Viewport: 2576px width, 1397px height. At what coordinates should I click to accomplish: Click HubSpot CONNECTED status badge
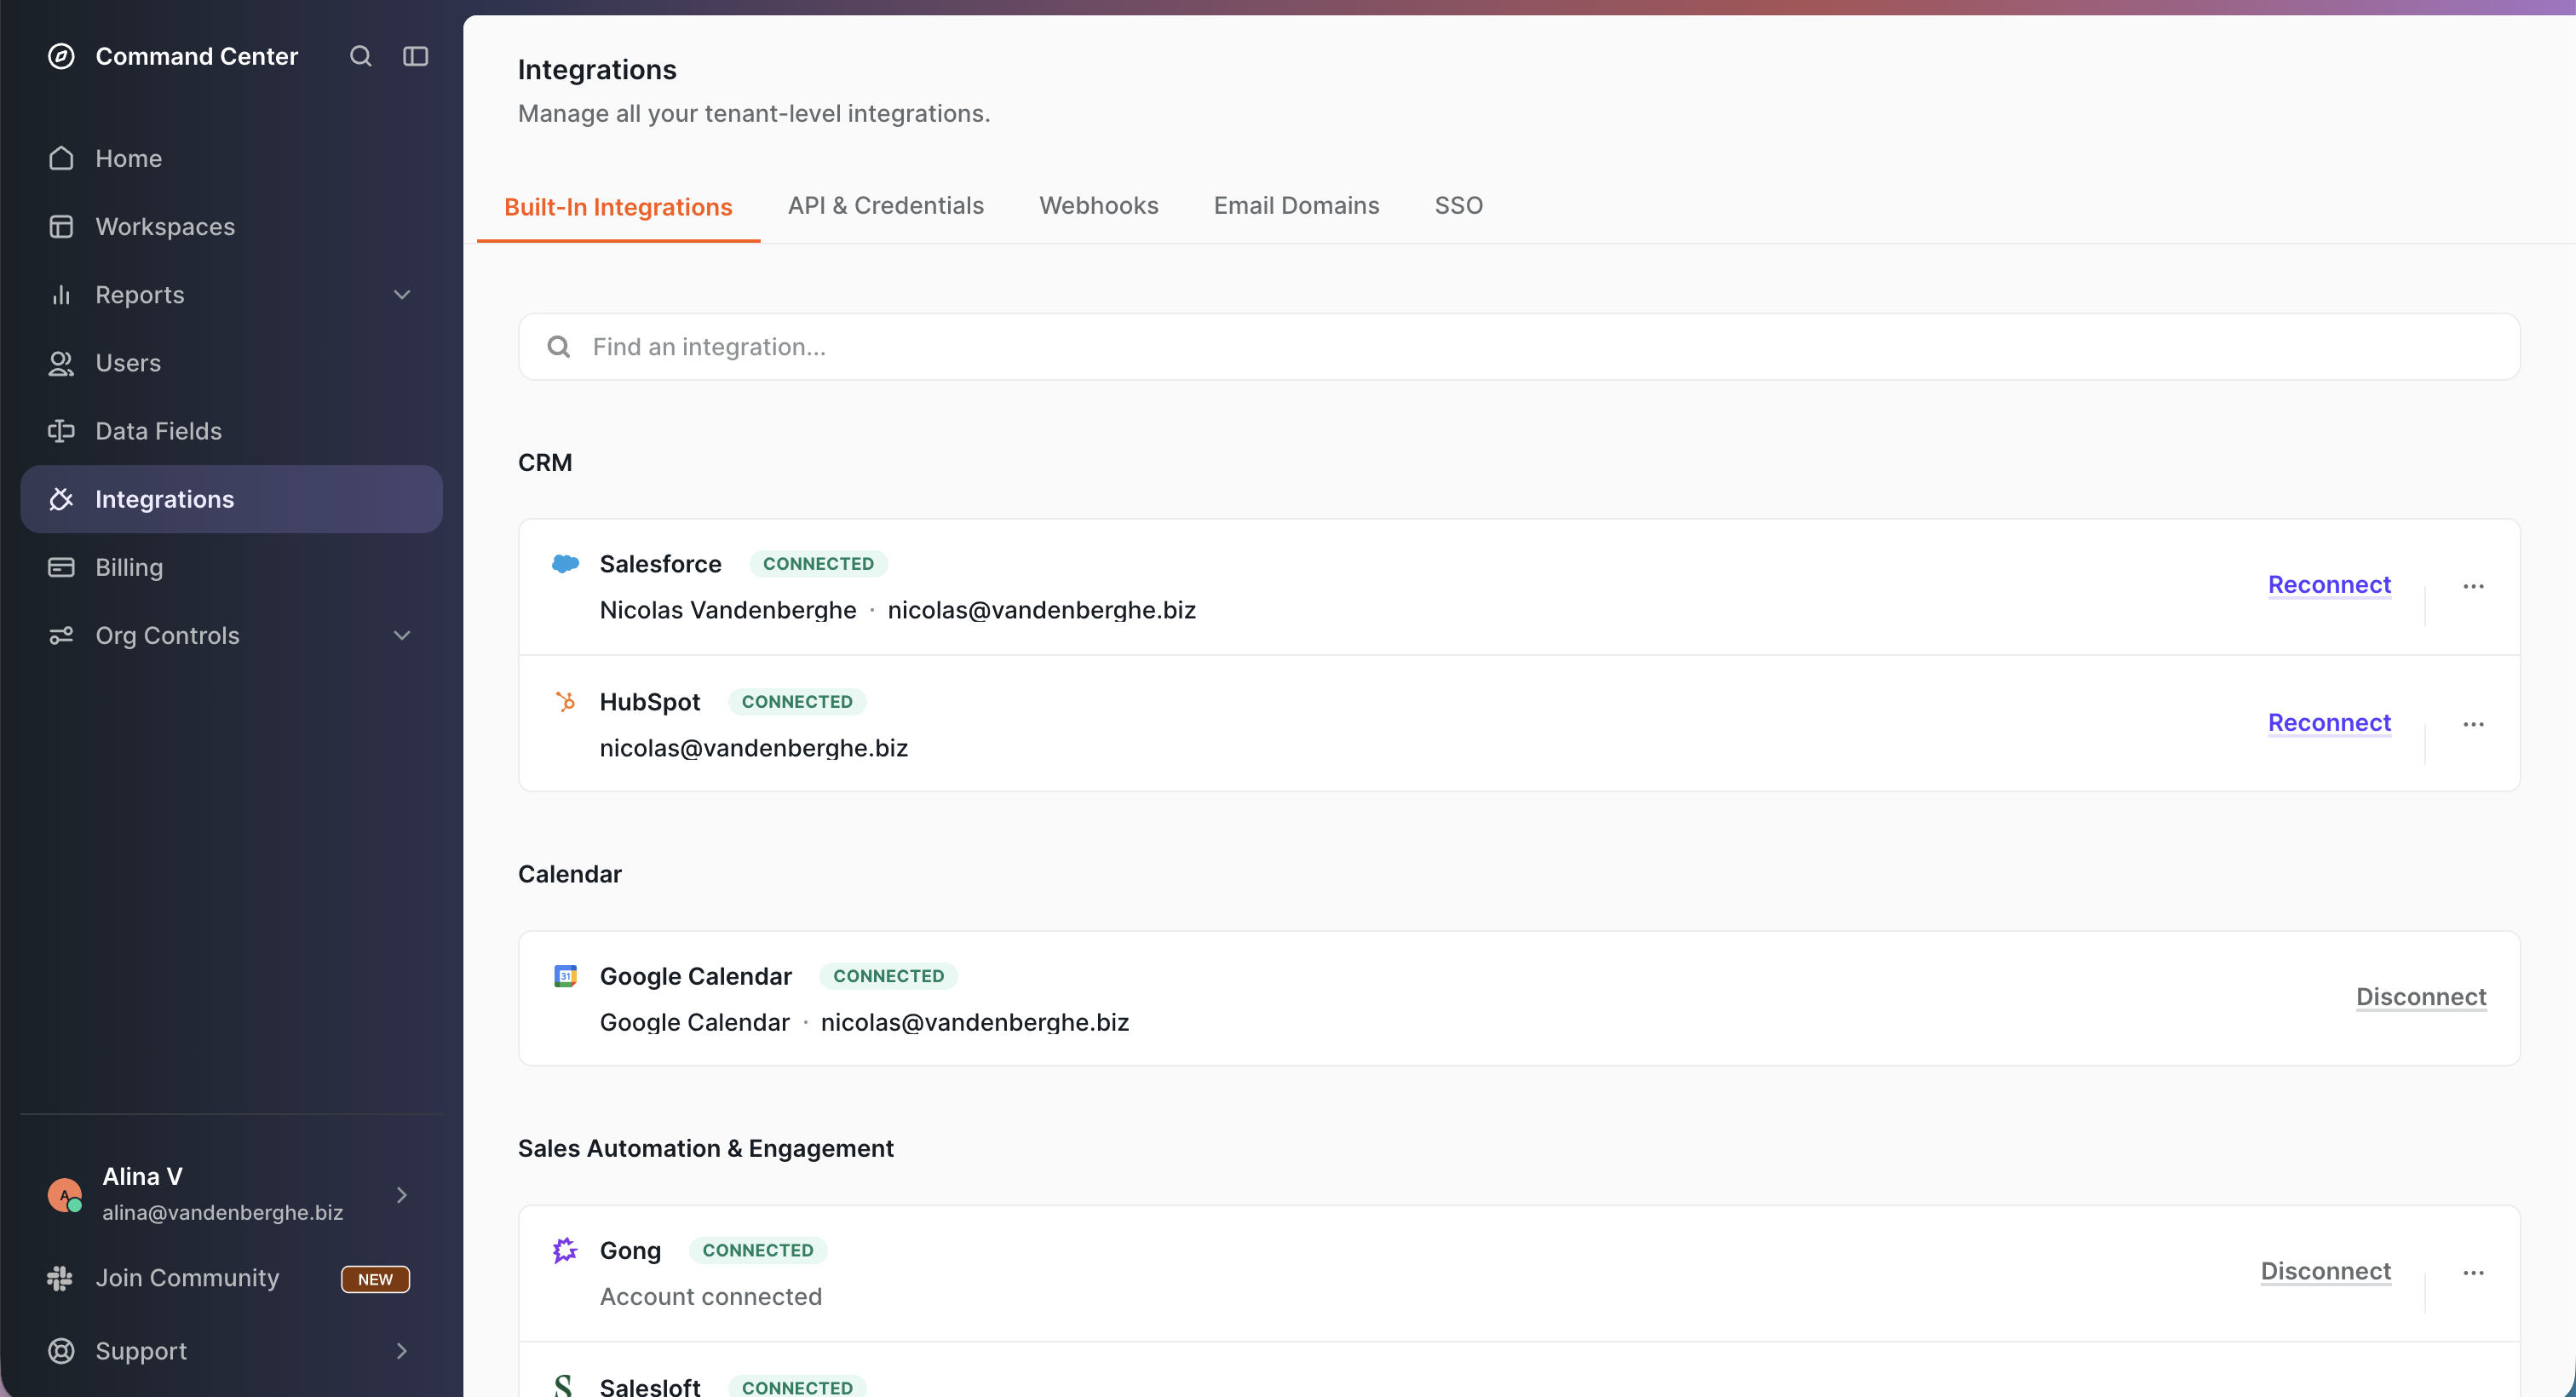[x=797, y=701]
